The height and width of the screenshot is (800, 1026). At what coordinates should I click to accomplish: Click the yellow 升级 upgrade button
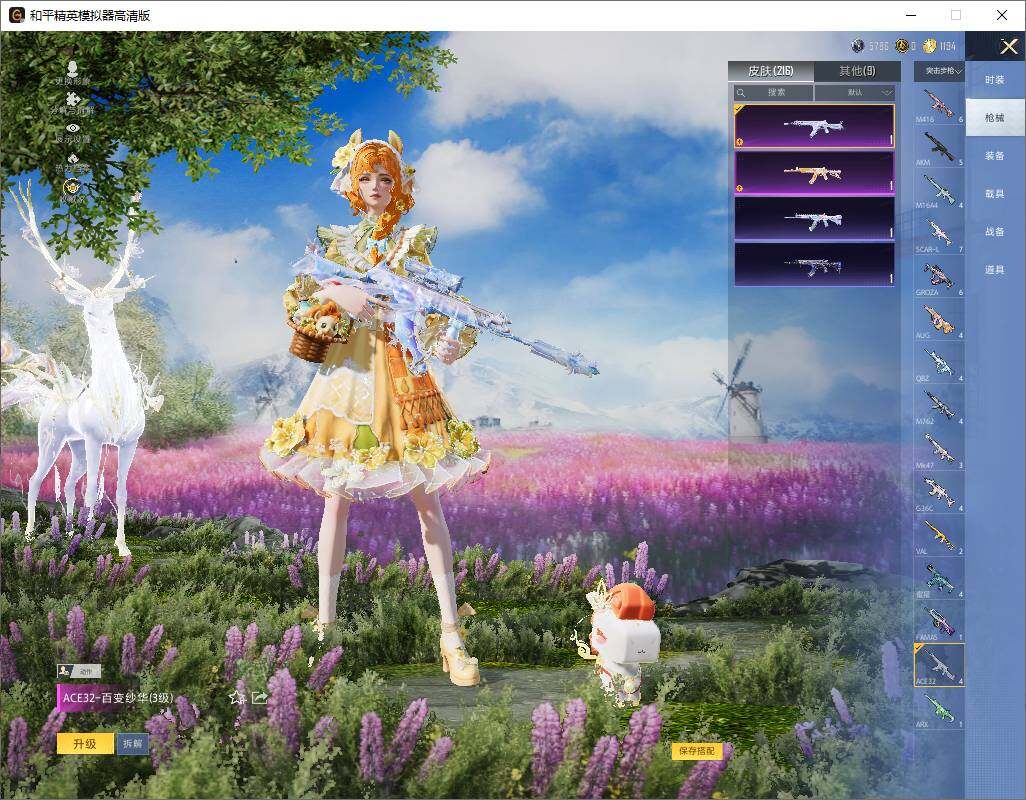[85, 744]
